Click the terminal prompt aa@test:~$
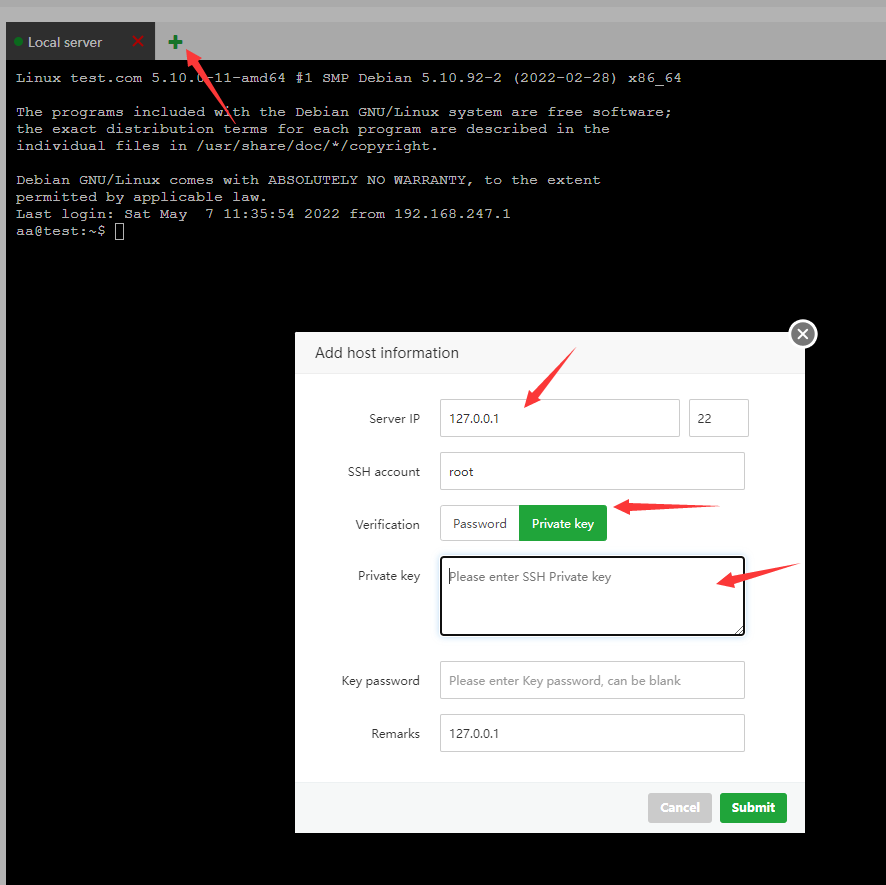This screenshot has height=885, width=886. (x=60, y=231)
